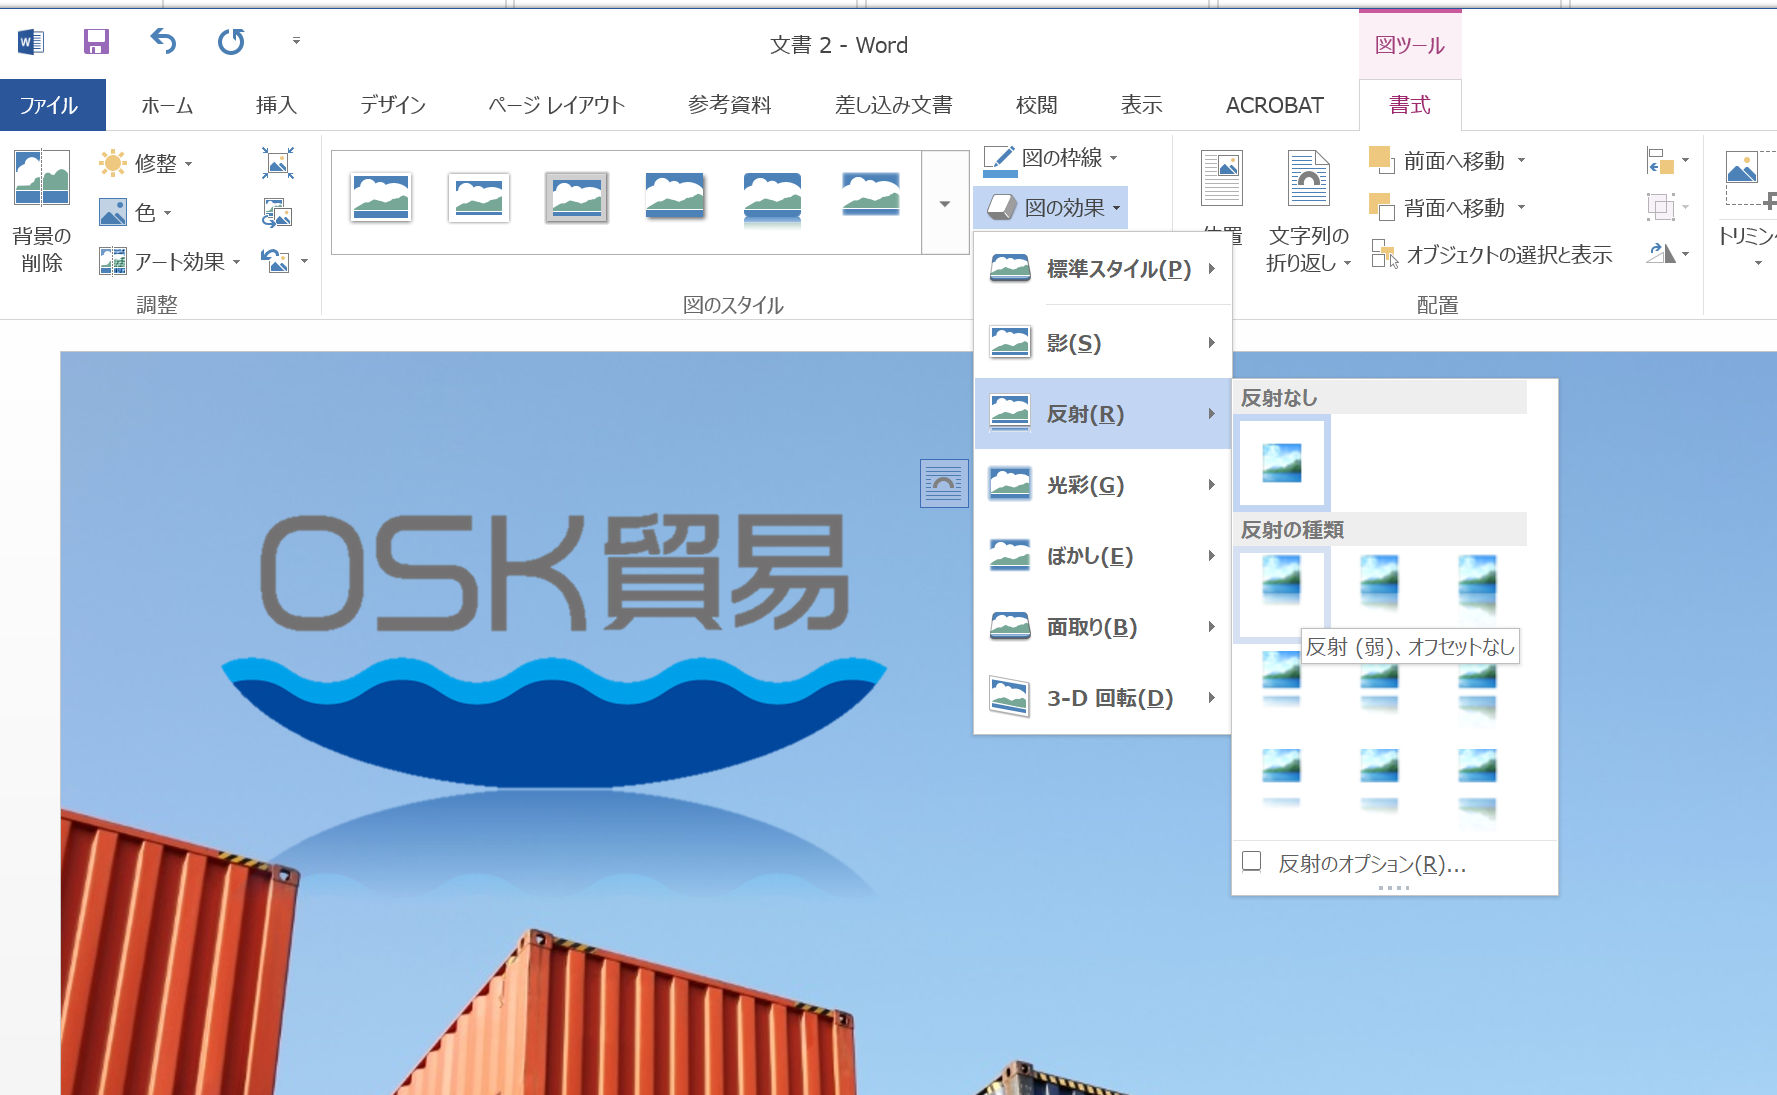Open the 文字列の折り返し wrap text button

coord(1308,211)
